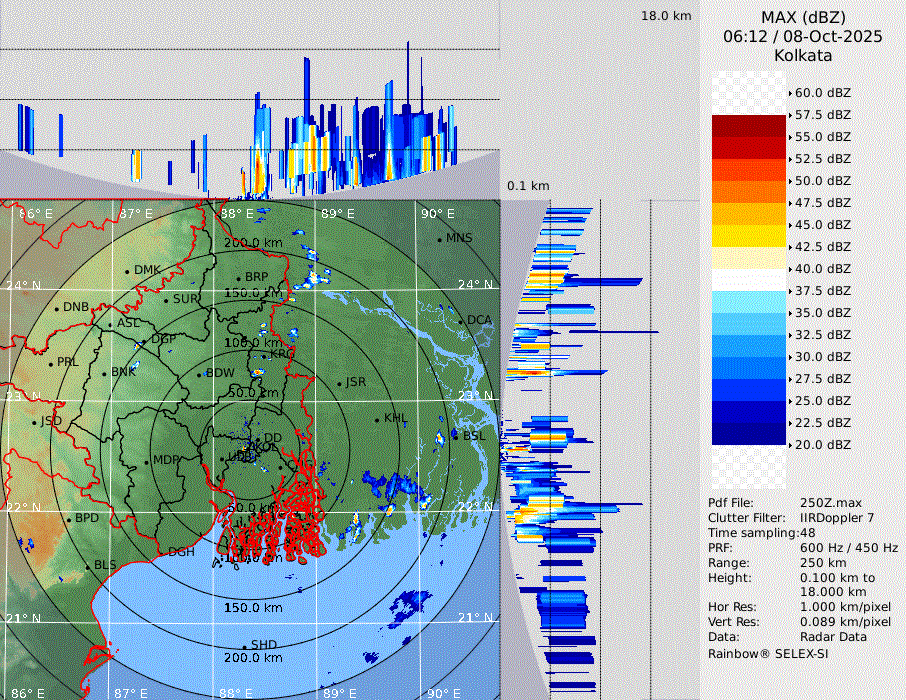Select the yellow swatch above 42.5 dBZ
This screenshot has width=906, height=700.
tap(748, 235)
